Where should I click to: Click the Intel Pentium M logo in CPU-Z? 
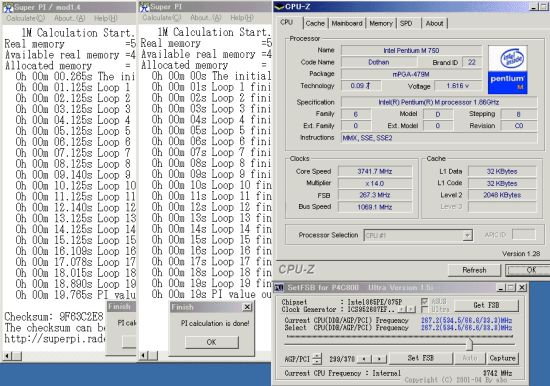click(x=508, y=70)
